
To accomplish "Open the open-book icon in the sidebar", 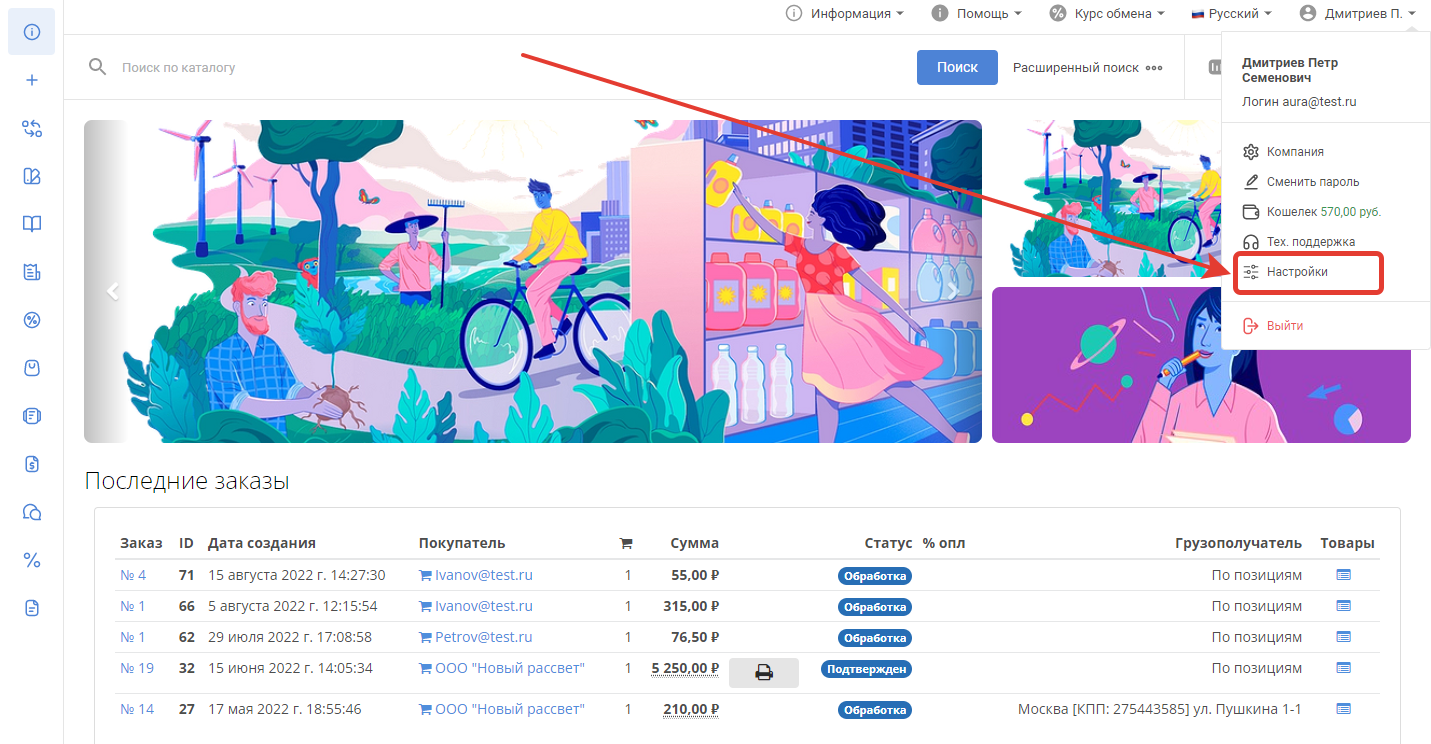I will [32, 224].
